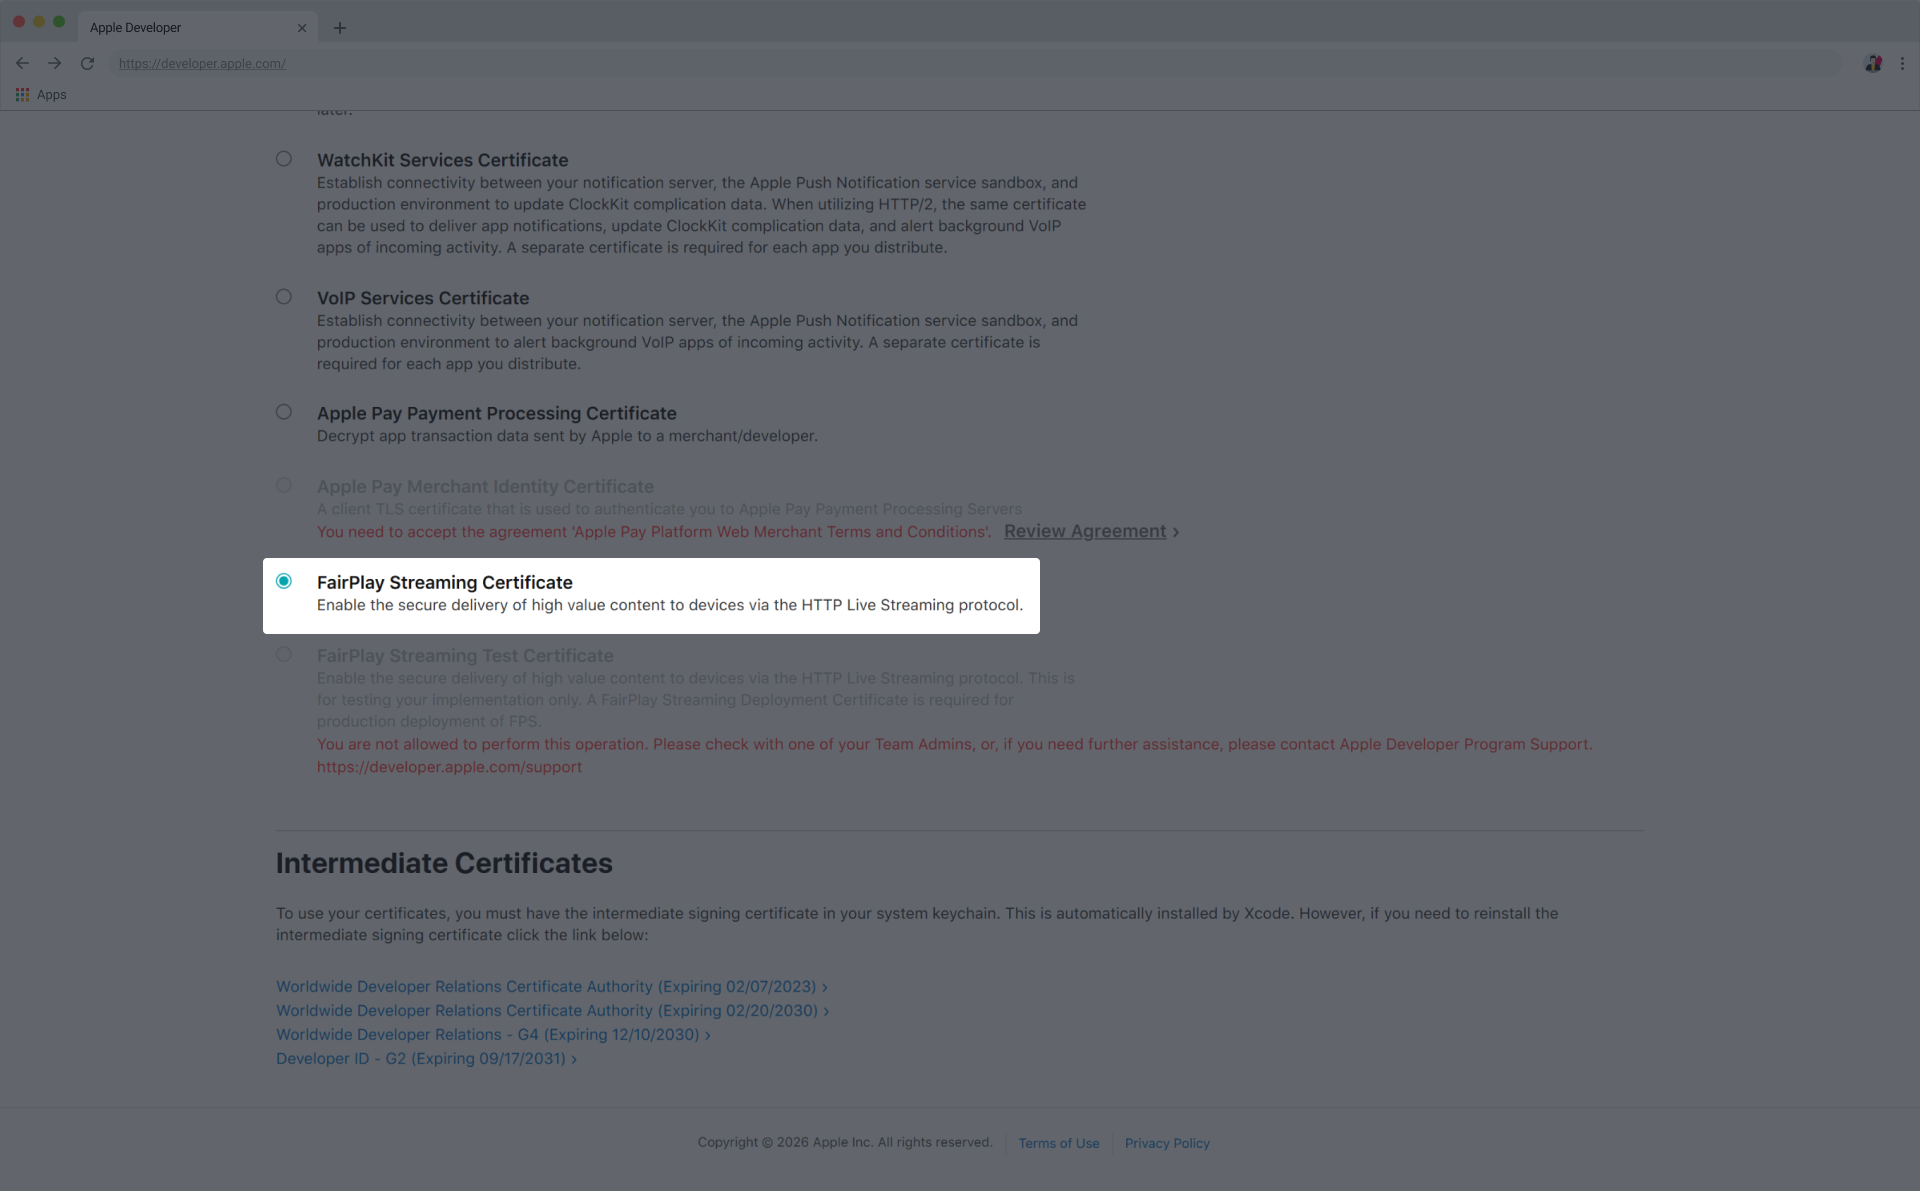Screen dimensions: 1920x1191
Task: Select the Apple Developer tab
Action: point(197,27)
